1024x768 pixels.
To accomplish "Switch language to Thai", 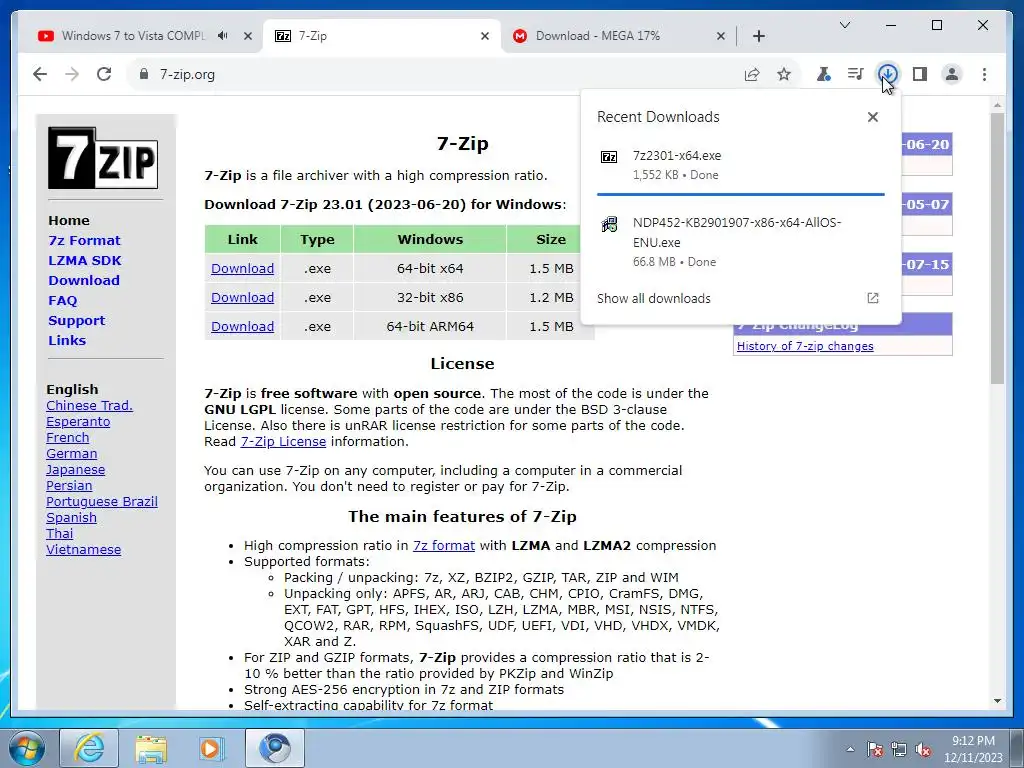I will click(x=59, y=534).
